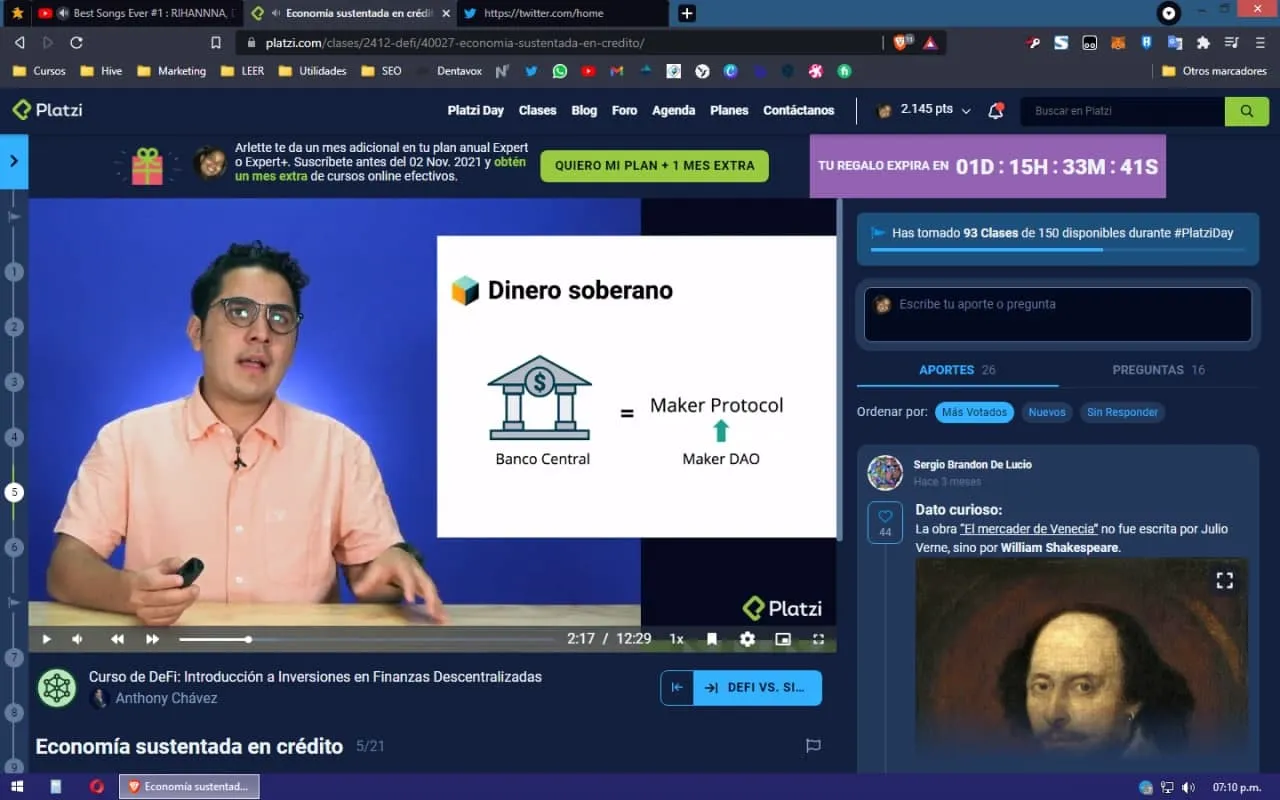Open the Otros marcadores folder
Image resolution: width=1280 pixels, height=800 pixels.
coord(1214,71)
